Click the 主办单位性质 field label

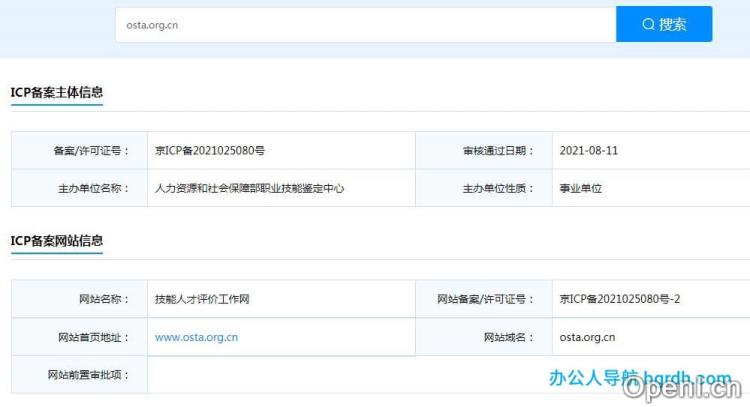point(492,188)
